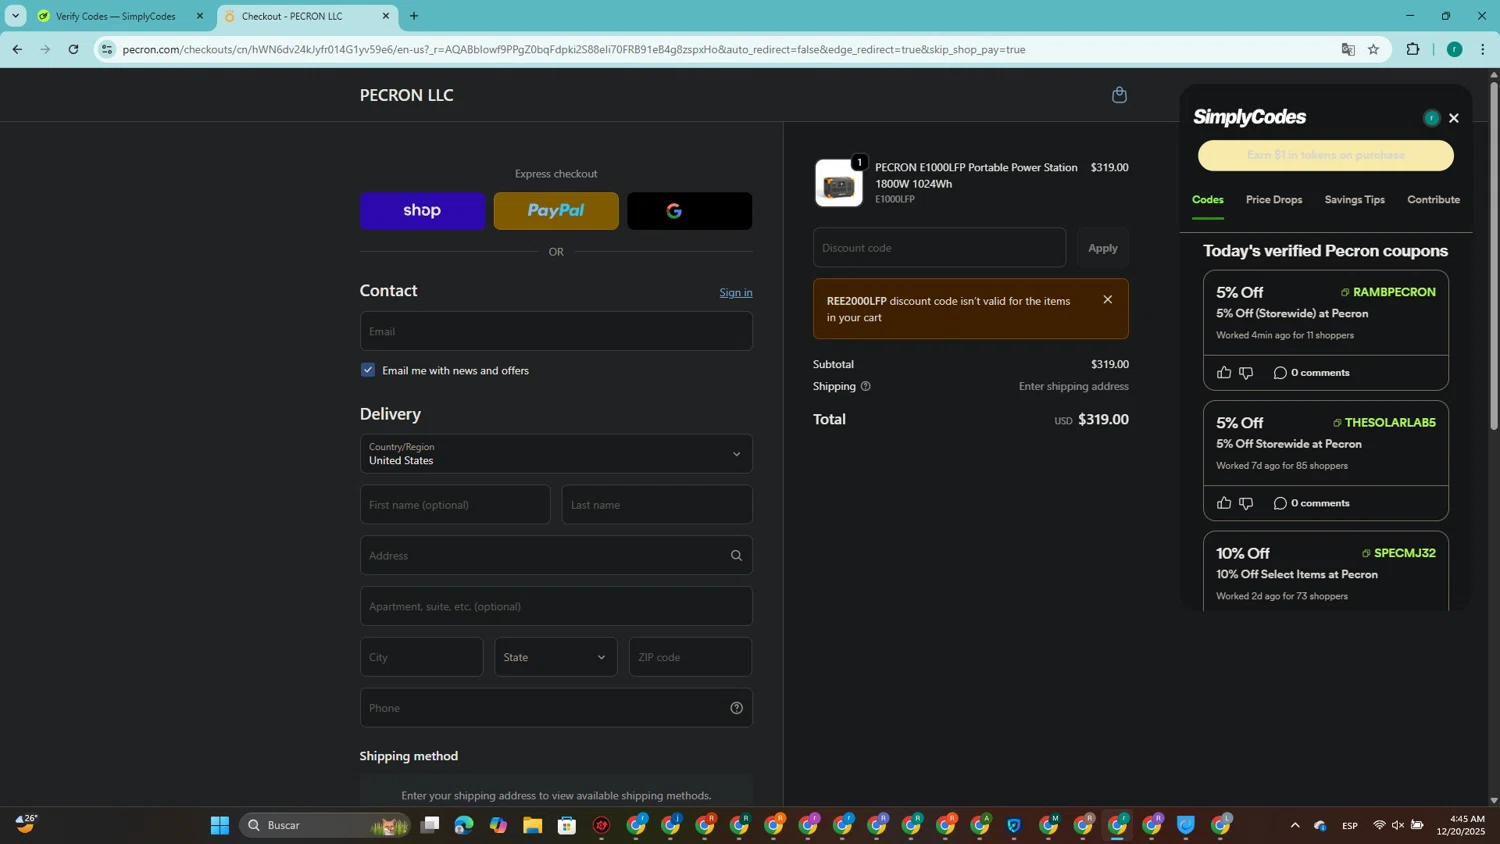Focus the Discount code field
The image size is (1500, 844).
(939, 248)
